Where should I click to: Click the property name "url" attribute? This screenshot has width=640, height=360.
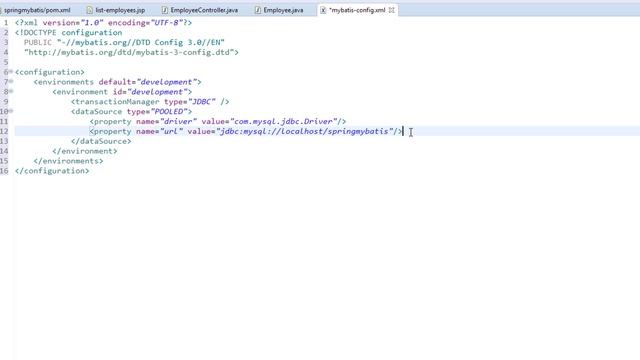[x=160, y=131]
